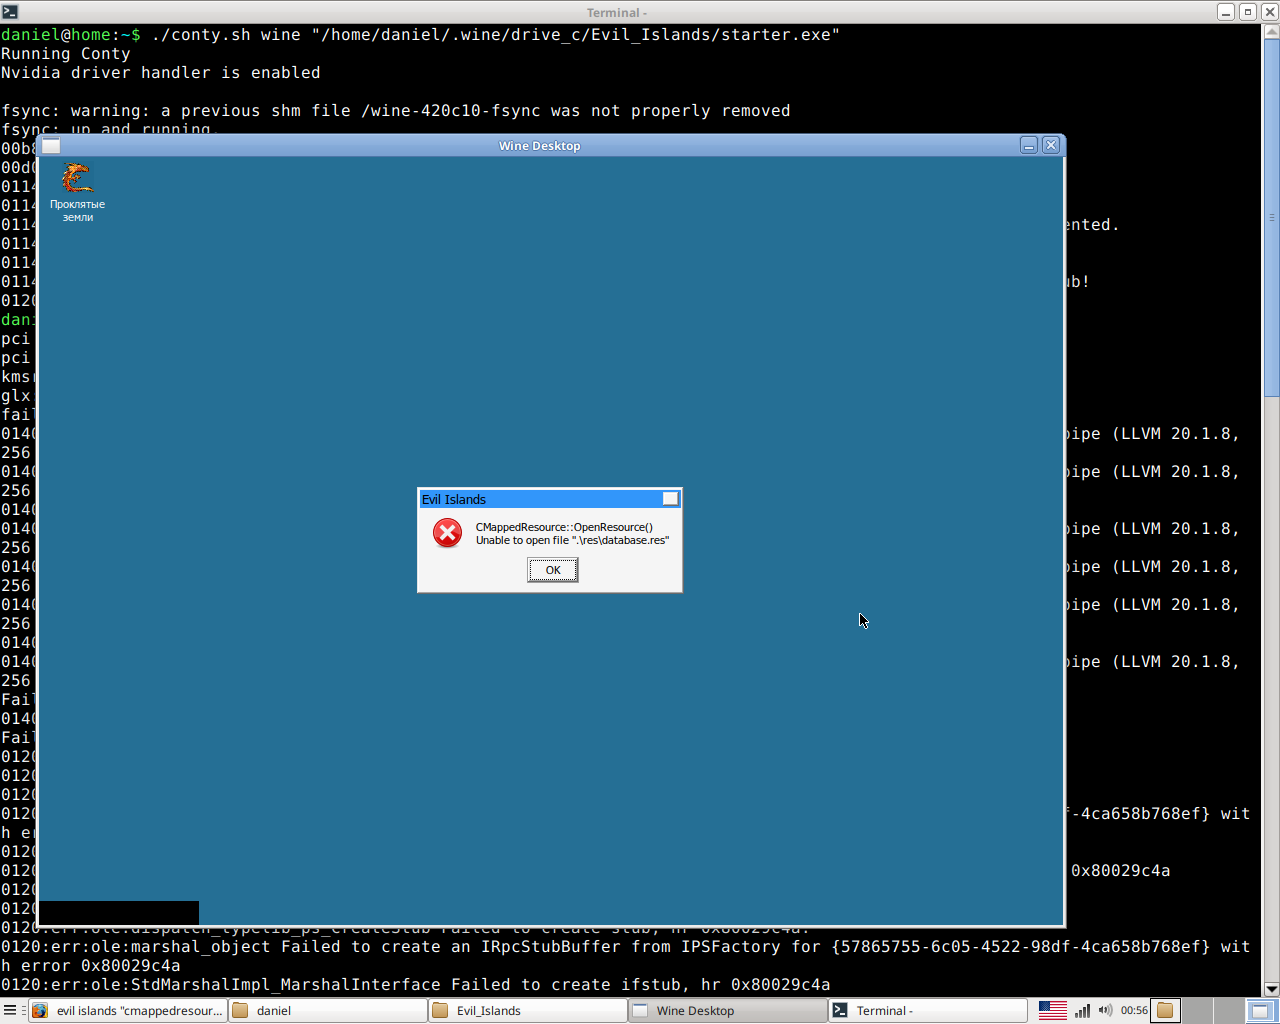Viewport: 1280px width, 1024px height.
Task: Click the show desktop icon at taskbar end
Action: 1262,1011
